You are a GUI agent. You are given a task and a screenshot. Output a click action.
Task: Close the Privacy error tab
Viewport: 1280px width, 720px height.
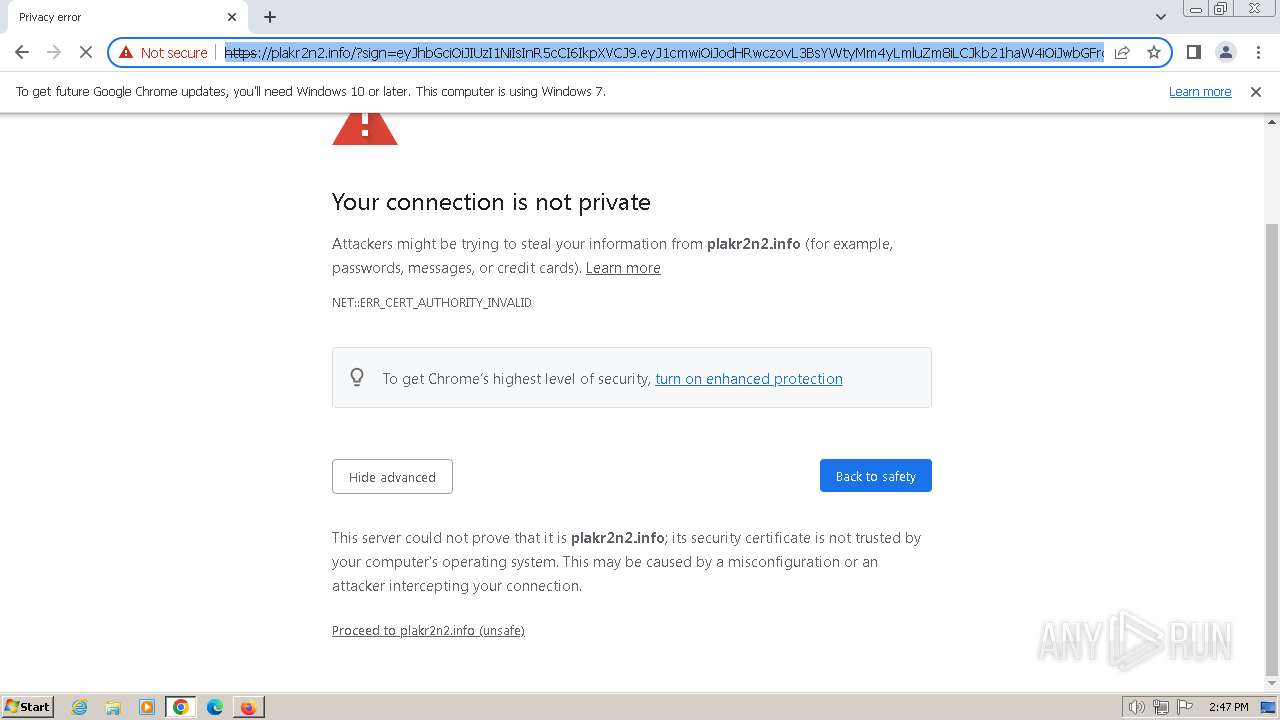(x=232, y=17)
